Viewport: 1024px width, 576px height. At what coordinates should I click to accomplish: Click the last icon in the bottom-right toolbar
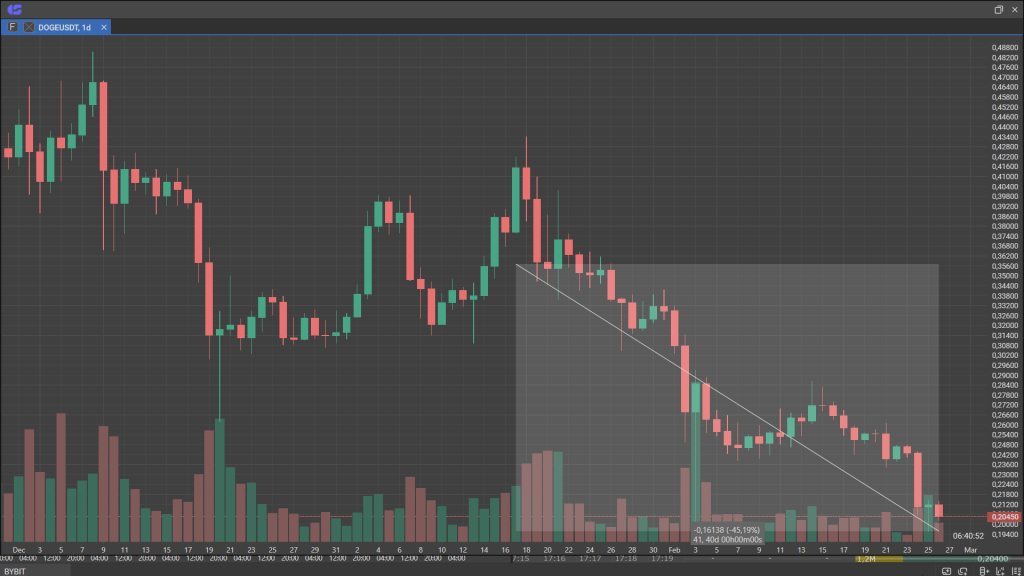(x=1014, y=570)
